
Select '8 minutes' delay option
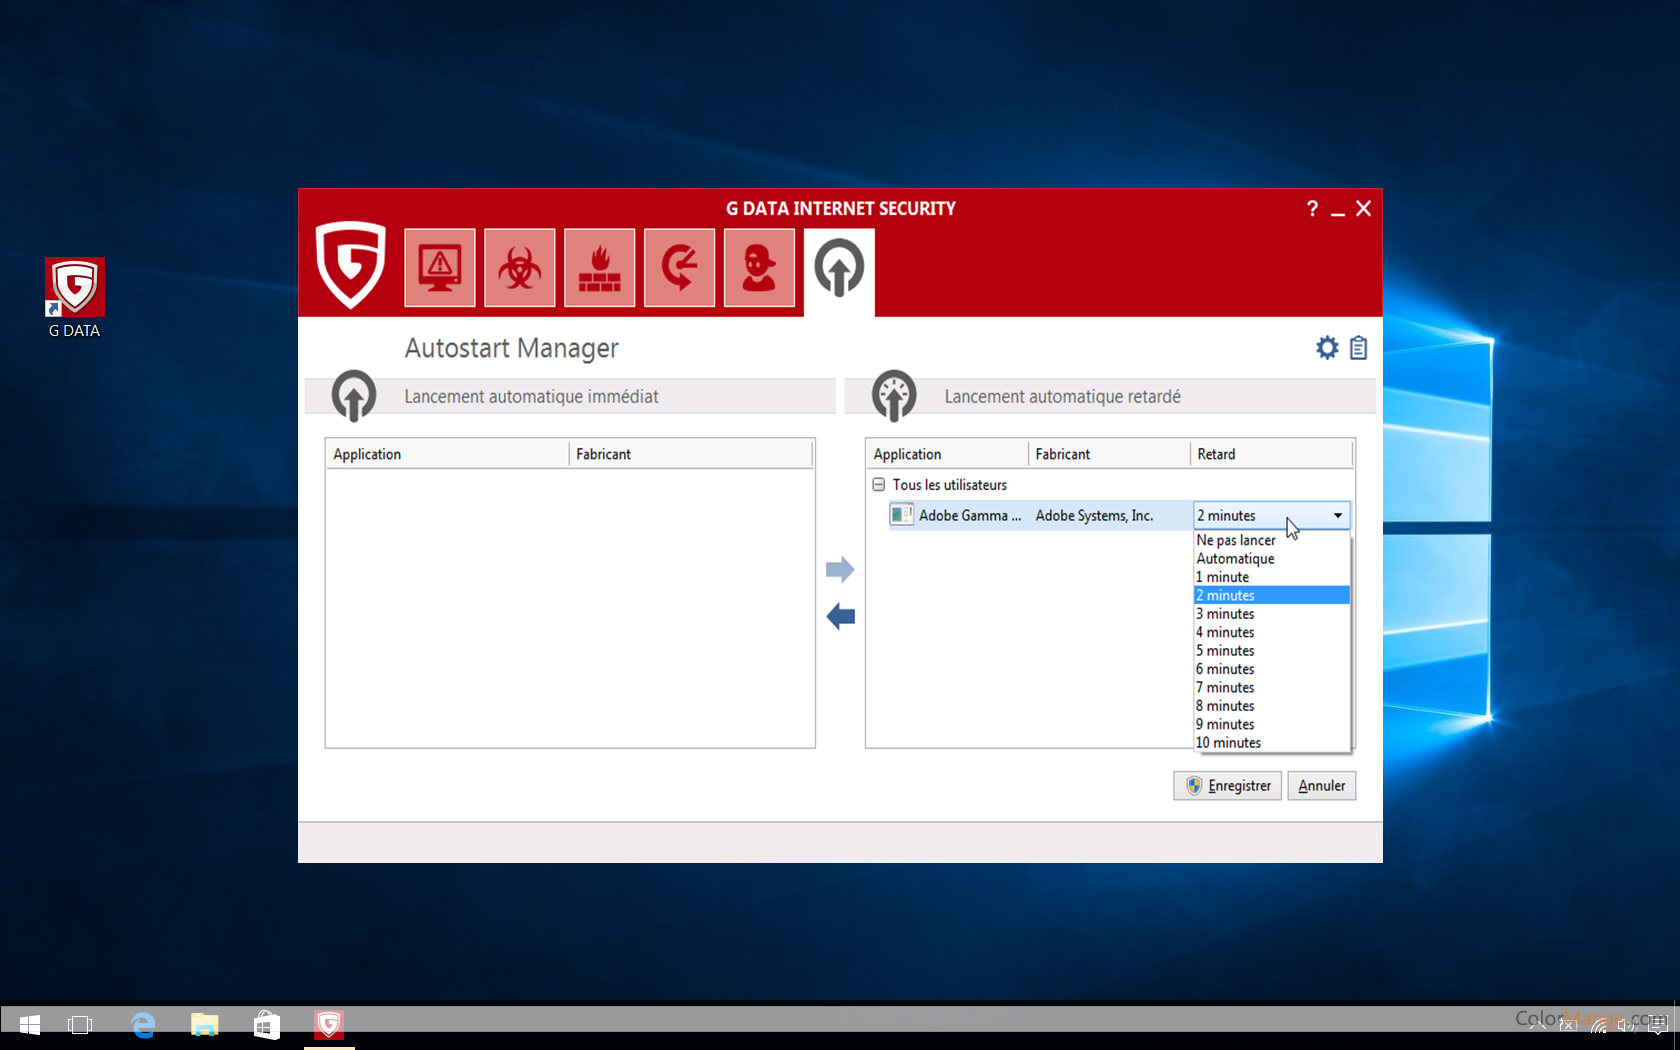coord(1272,706)
